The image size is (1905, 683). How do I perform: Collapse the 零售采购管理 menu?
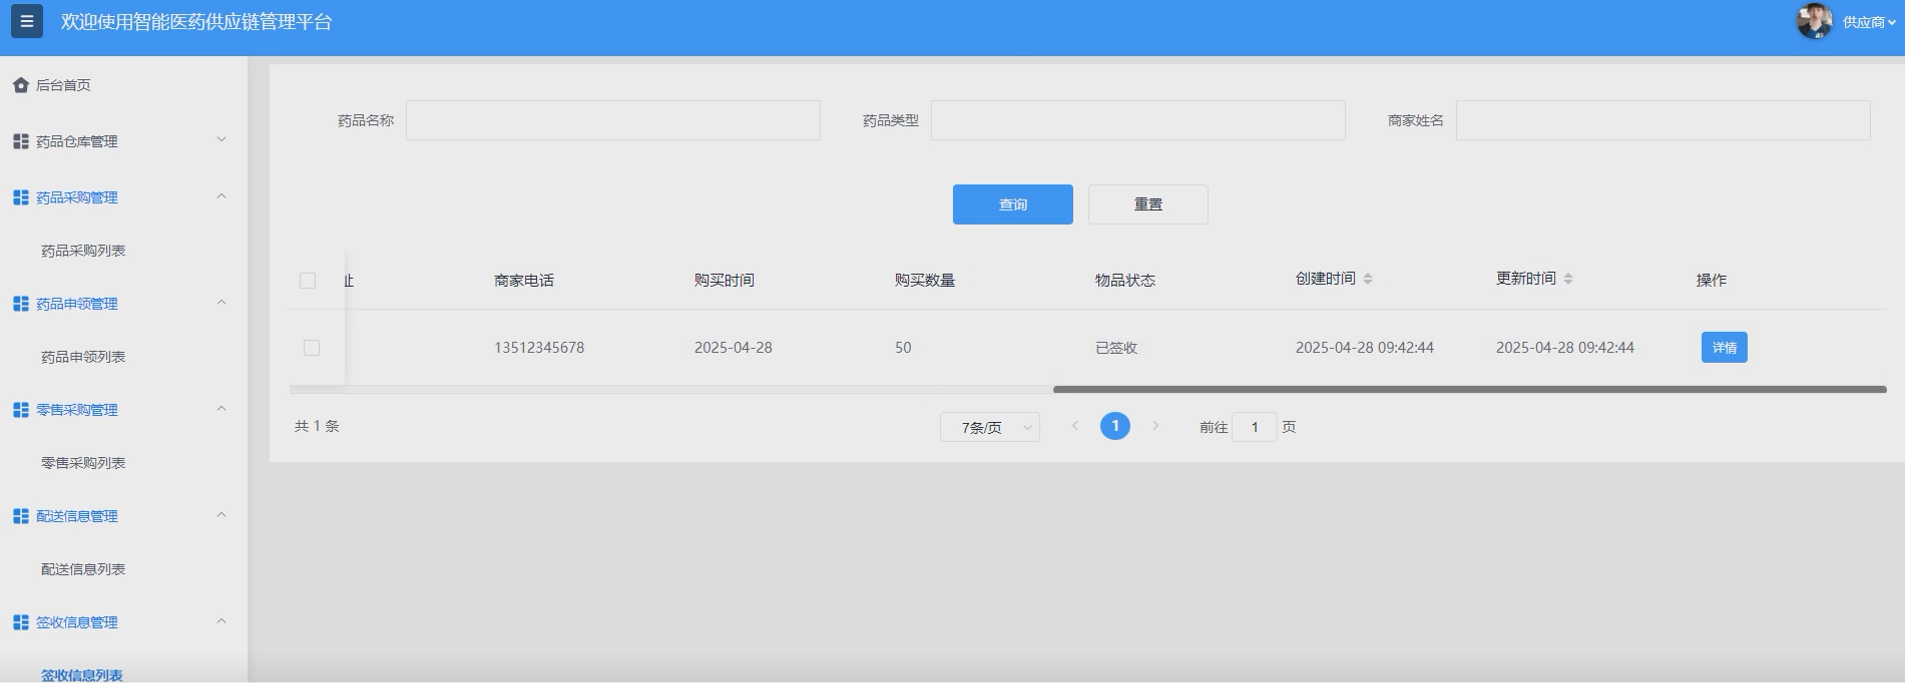click(222, 408)
